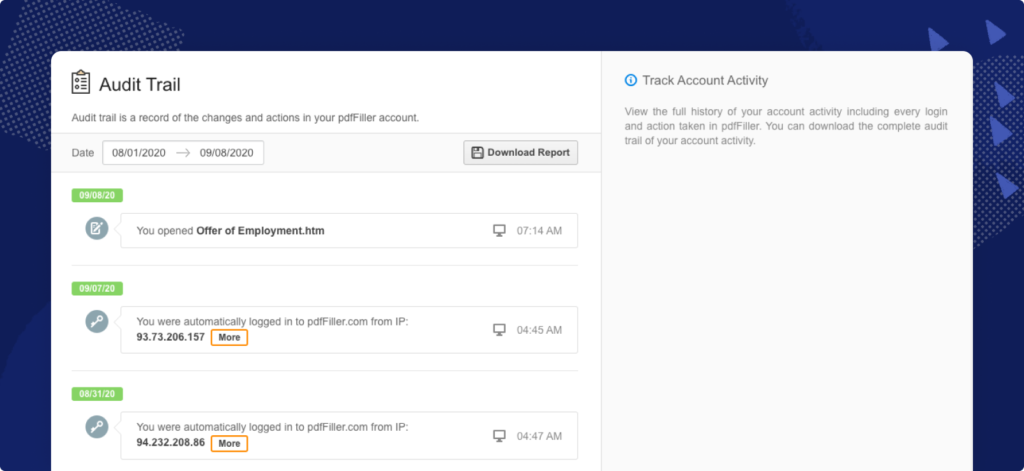Click the Audit Trail clipboard icon
The width and height of the screenshot is (1024, 471).
point(80,82)
